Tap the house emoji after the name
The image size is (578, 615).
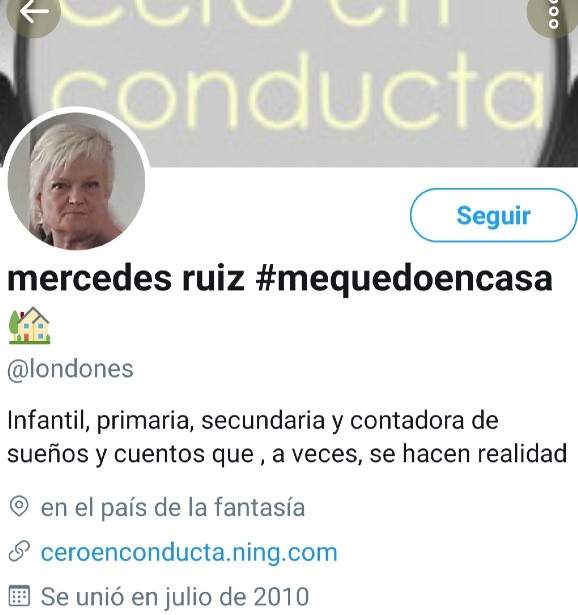[x=29, y=326]
